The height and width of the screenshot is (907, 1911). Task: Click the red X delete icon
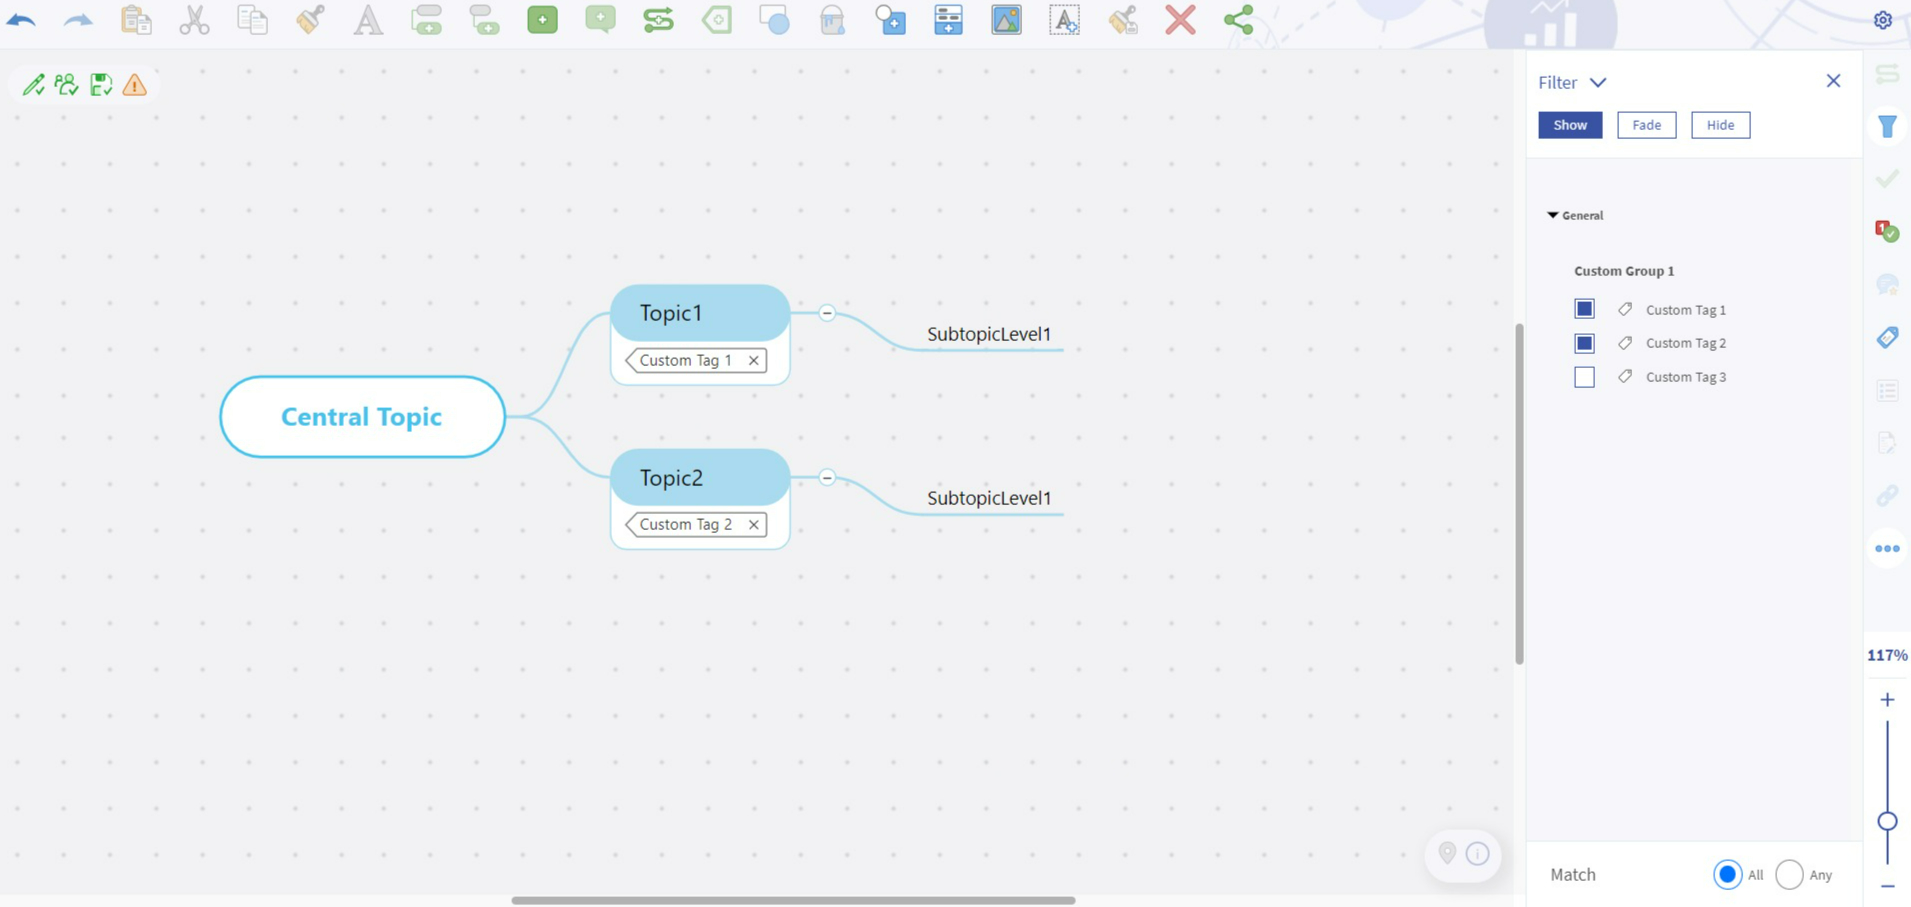pos(1180,20)
